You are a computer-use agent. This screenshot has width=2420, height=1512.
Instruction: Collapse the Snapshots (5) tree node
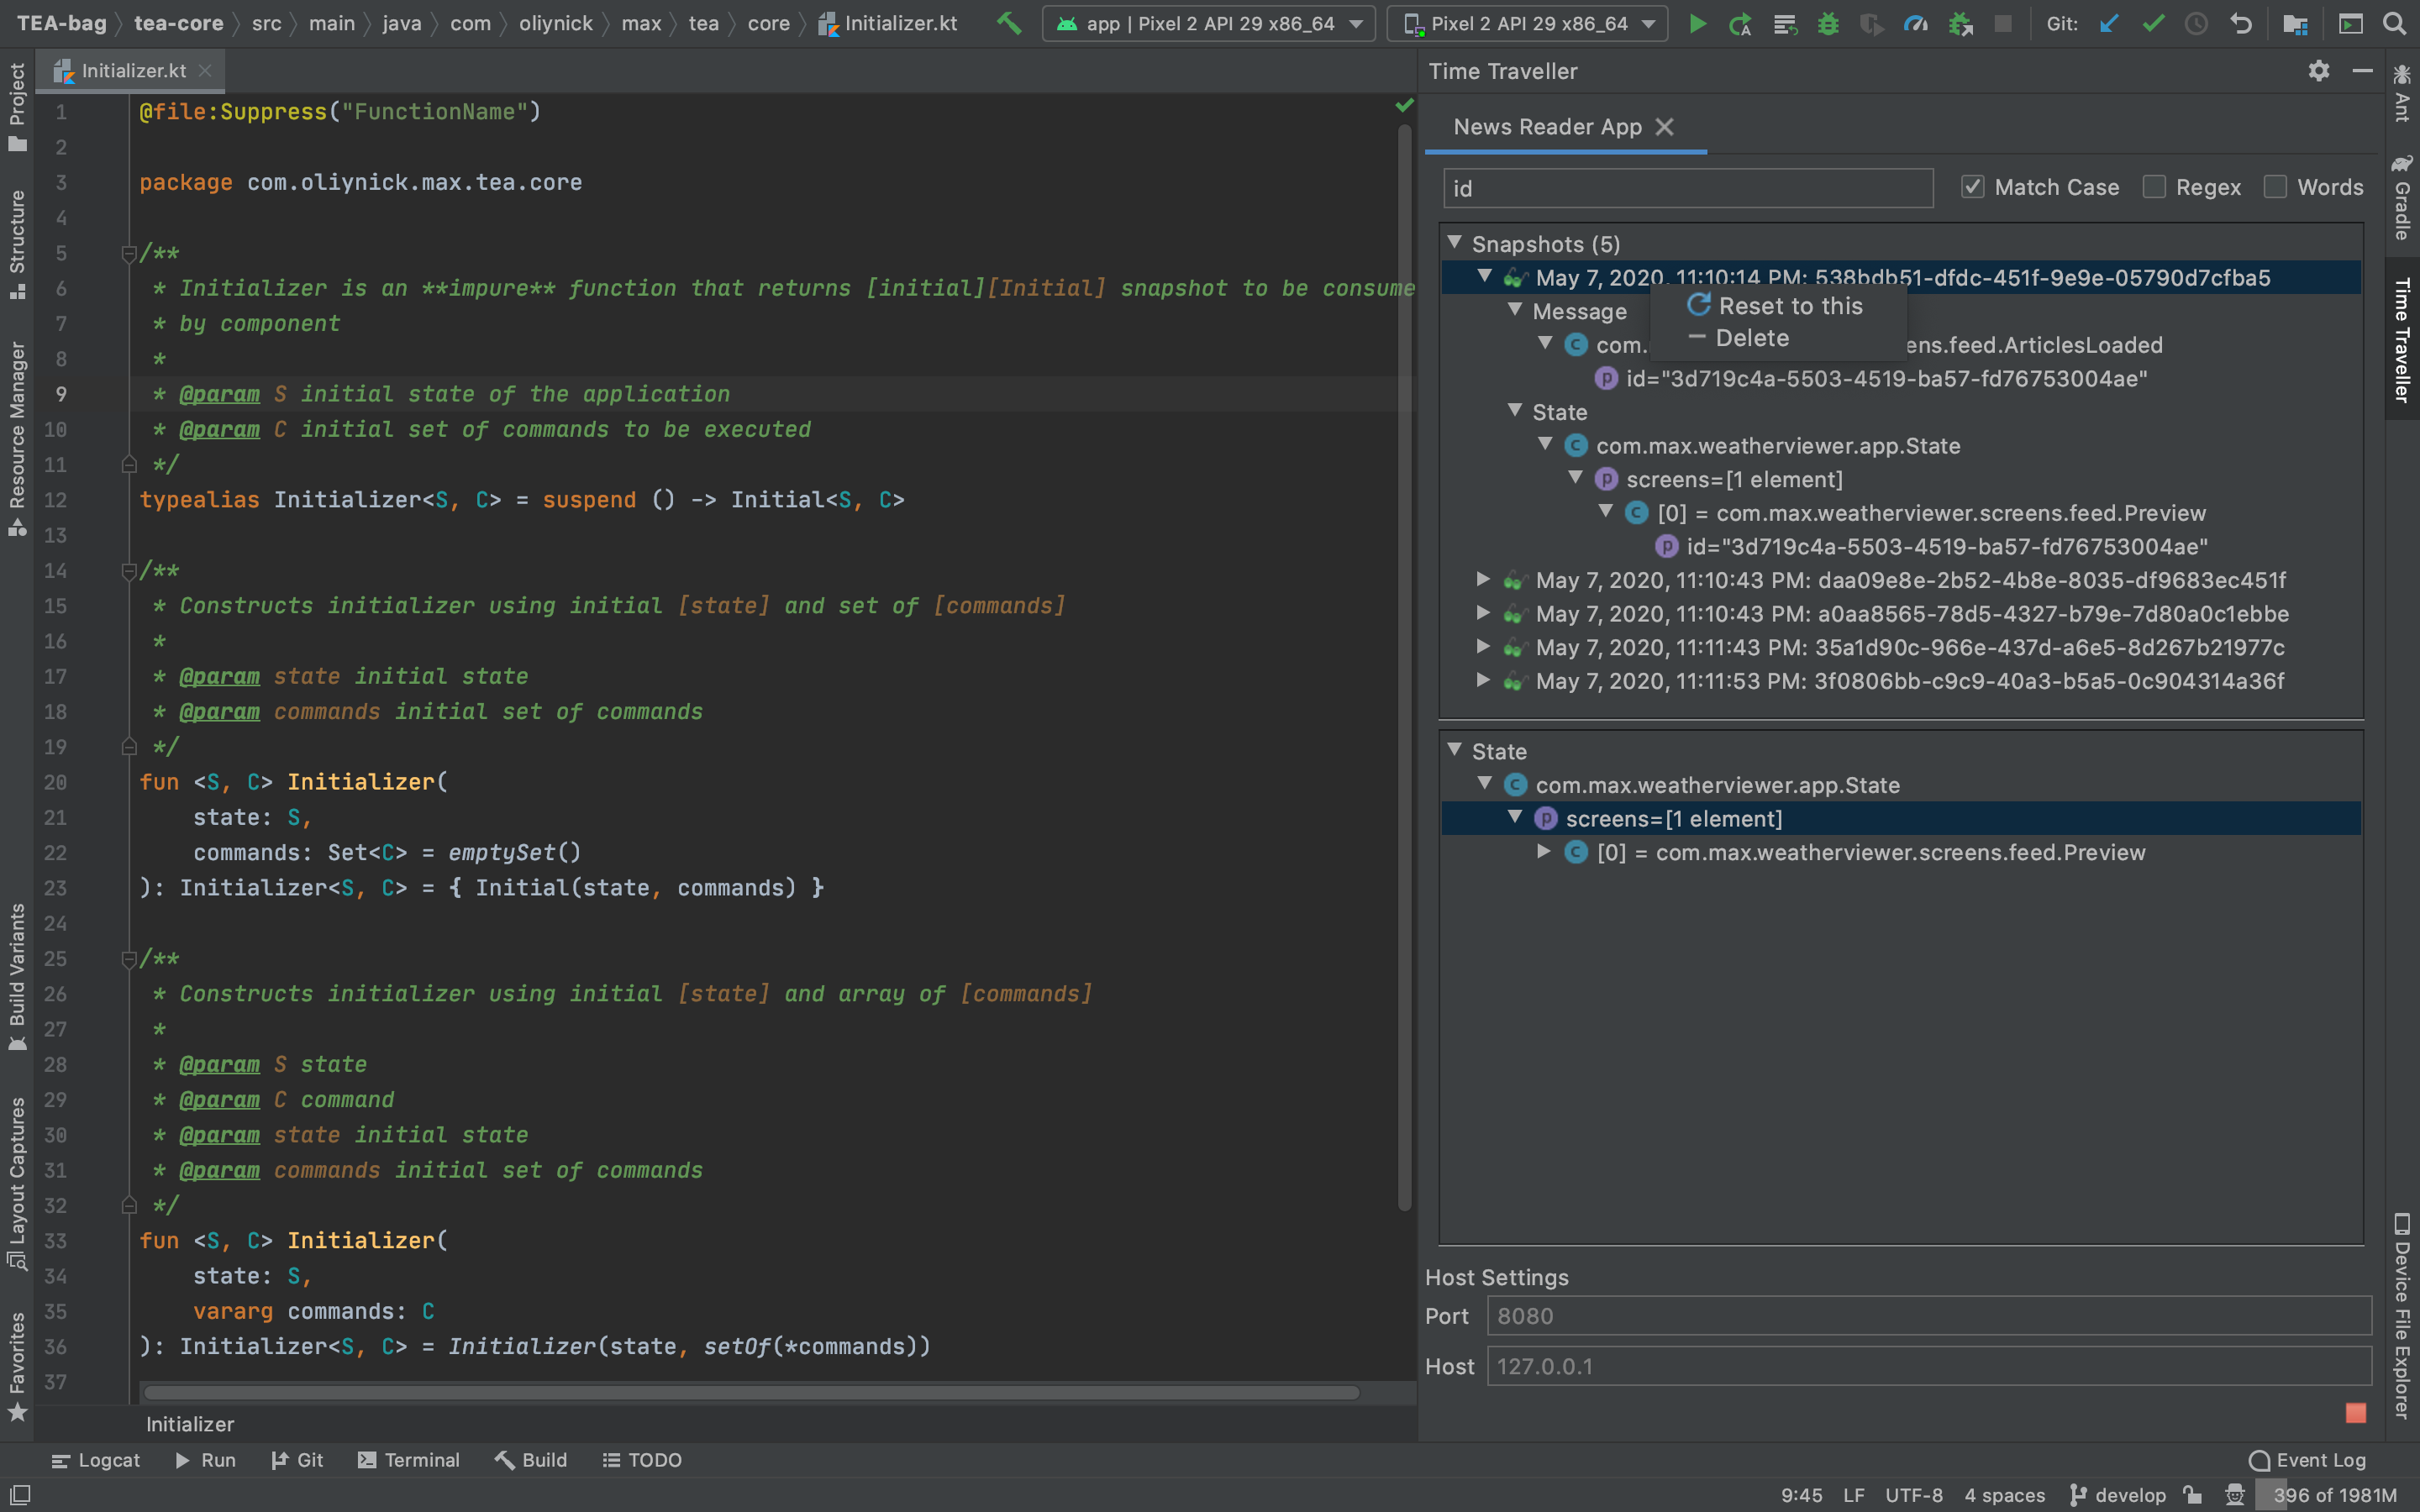(x=1455, y=243)
